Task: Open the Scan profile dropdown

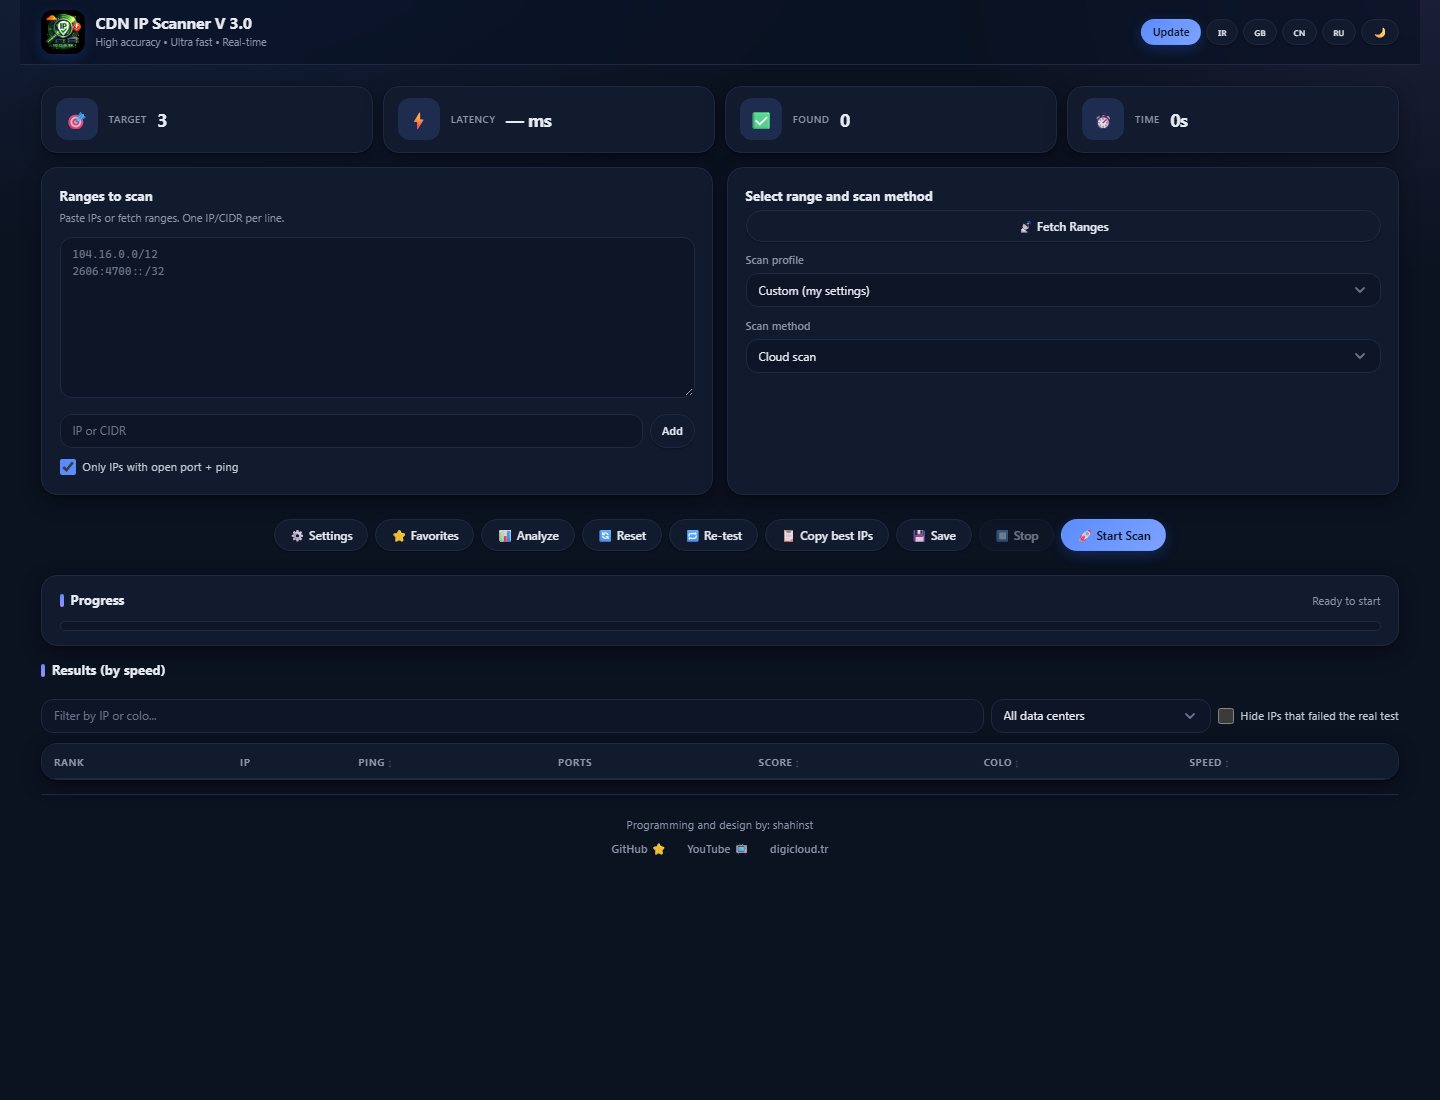Action: (1063, 290)
